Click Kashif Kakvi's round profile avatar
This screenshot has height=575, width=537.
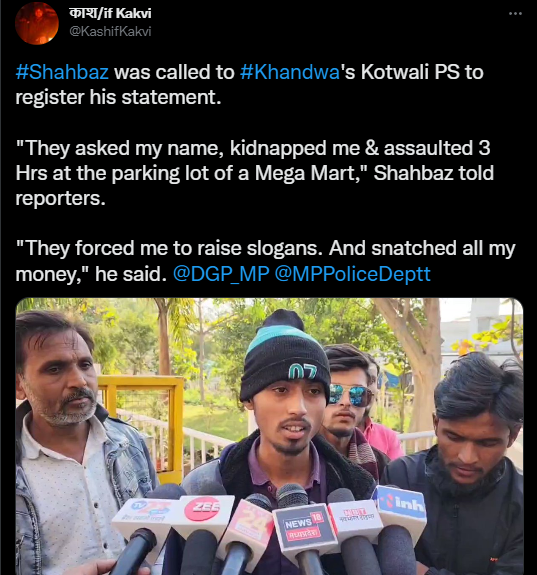click(x=37, y=23)
